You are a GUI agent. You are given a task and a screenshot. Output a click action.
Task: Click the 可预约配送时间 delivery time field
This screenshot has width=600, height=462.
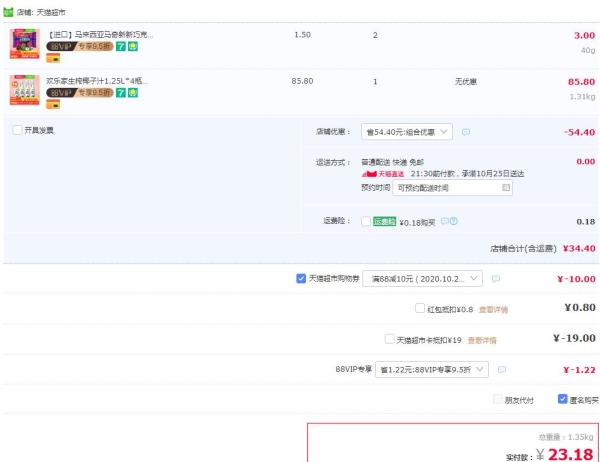[x=452, y=188]
